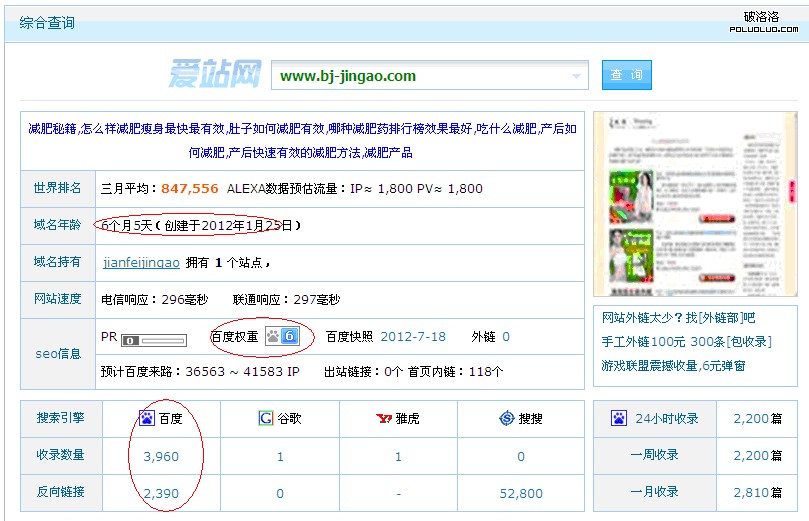
Task: Click the Google icon in search engine row
Action: click(x=266, y=418)
